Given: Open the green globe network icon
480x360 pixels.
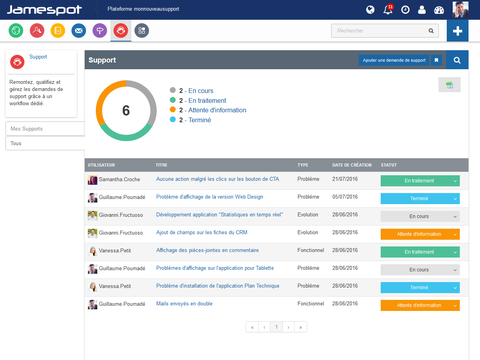Looking at the screenshot, I should [x=16, y=31].
